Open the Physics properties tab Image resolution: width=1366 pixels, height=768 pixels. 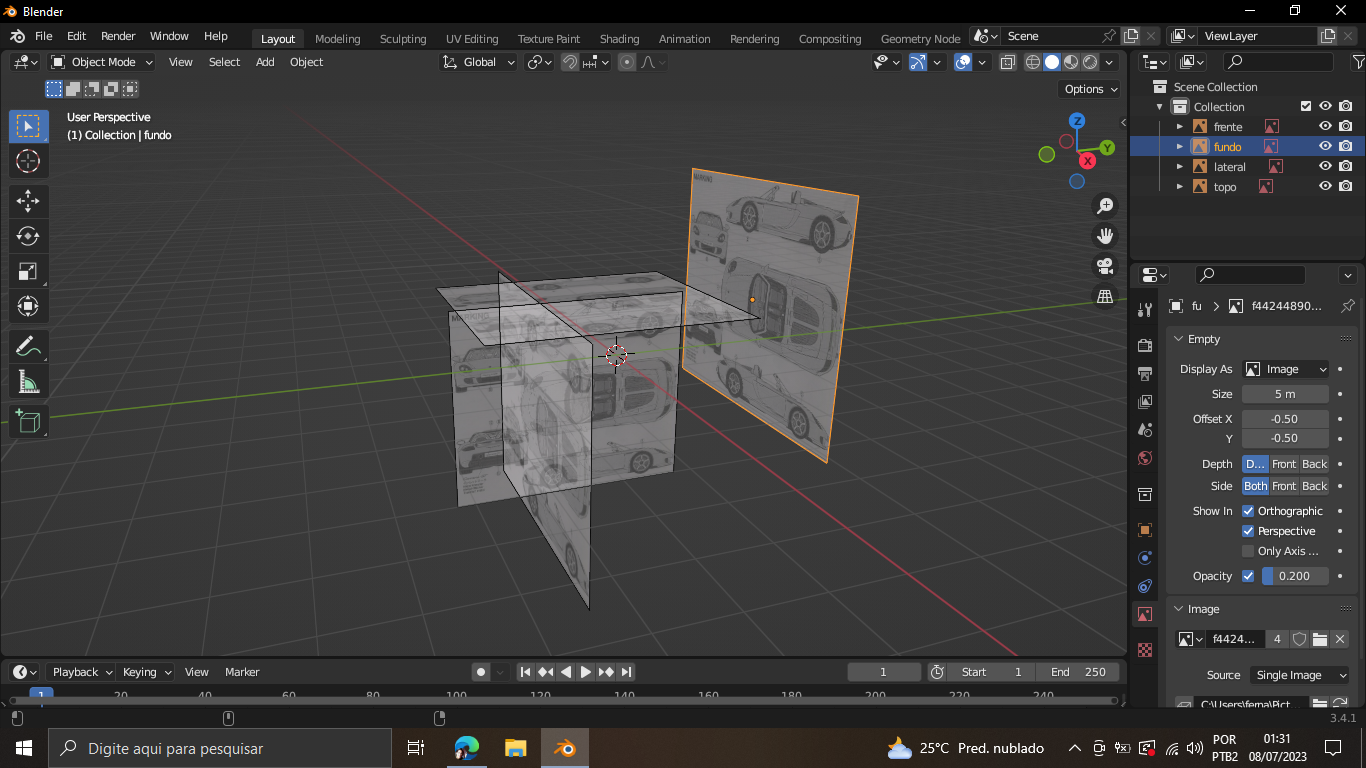(x=1145, y=557)
